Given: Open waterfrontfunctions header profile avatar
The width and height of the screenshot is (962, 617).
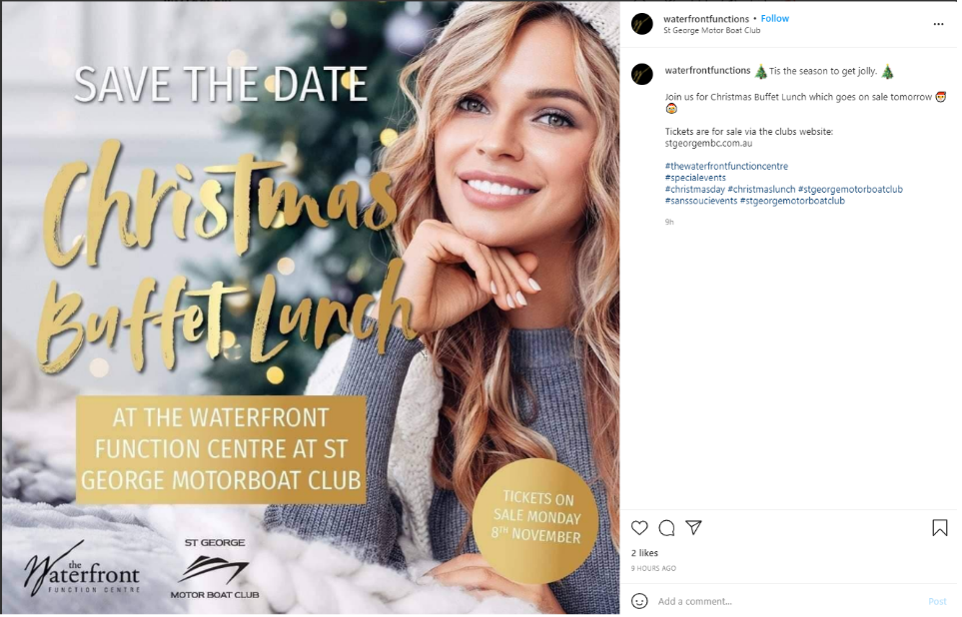Looking at the screenshot, I should (x=642, y=24).
